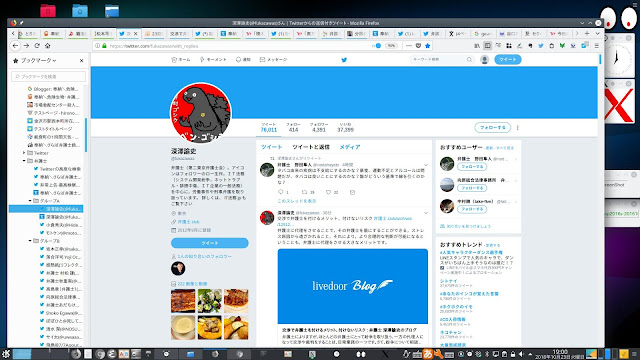Open direct message icon under first tweet
The height and width of the screenshot is (360, 640).
click(352, 192)
